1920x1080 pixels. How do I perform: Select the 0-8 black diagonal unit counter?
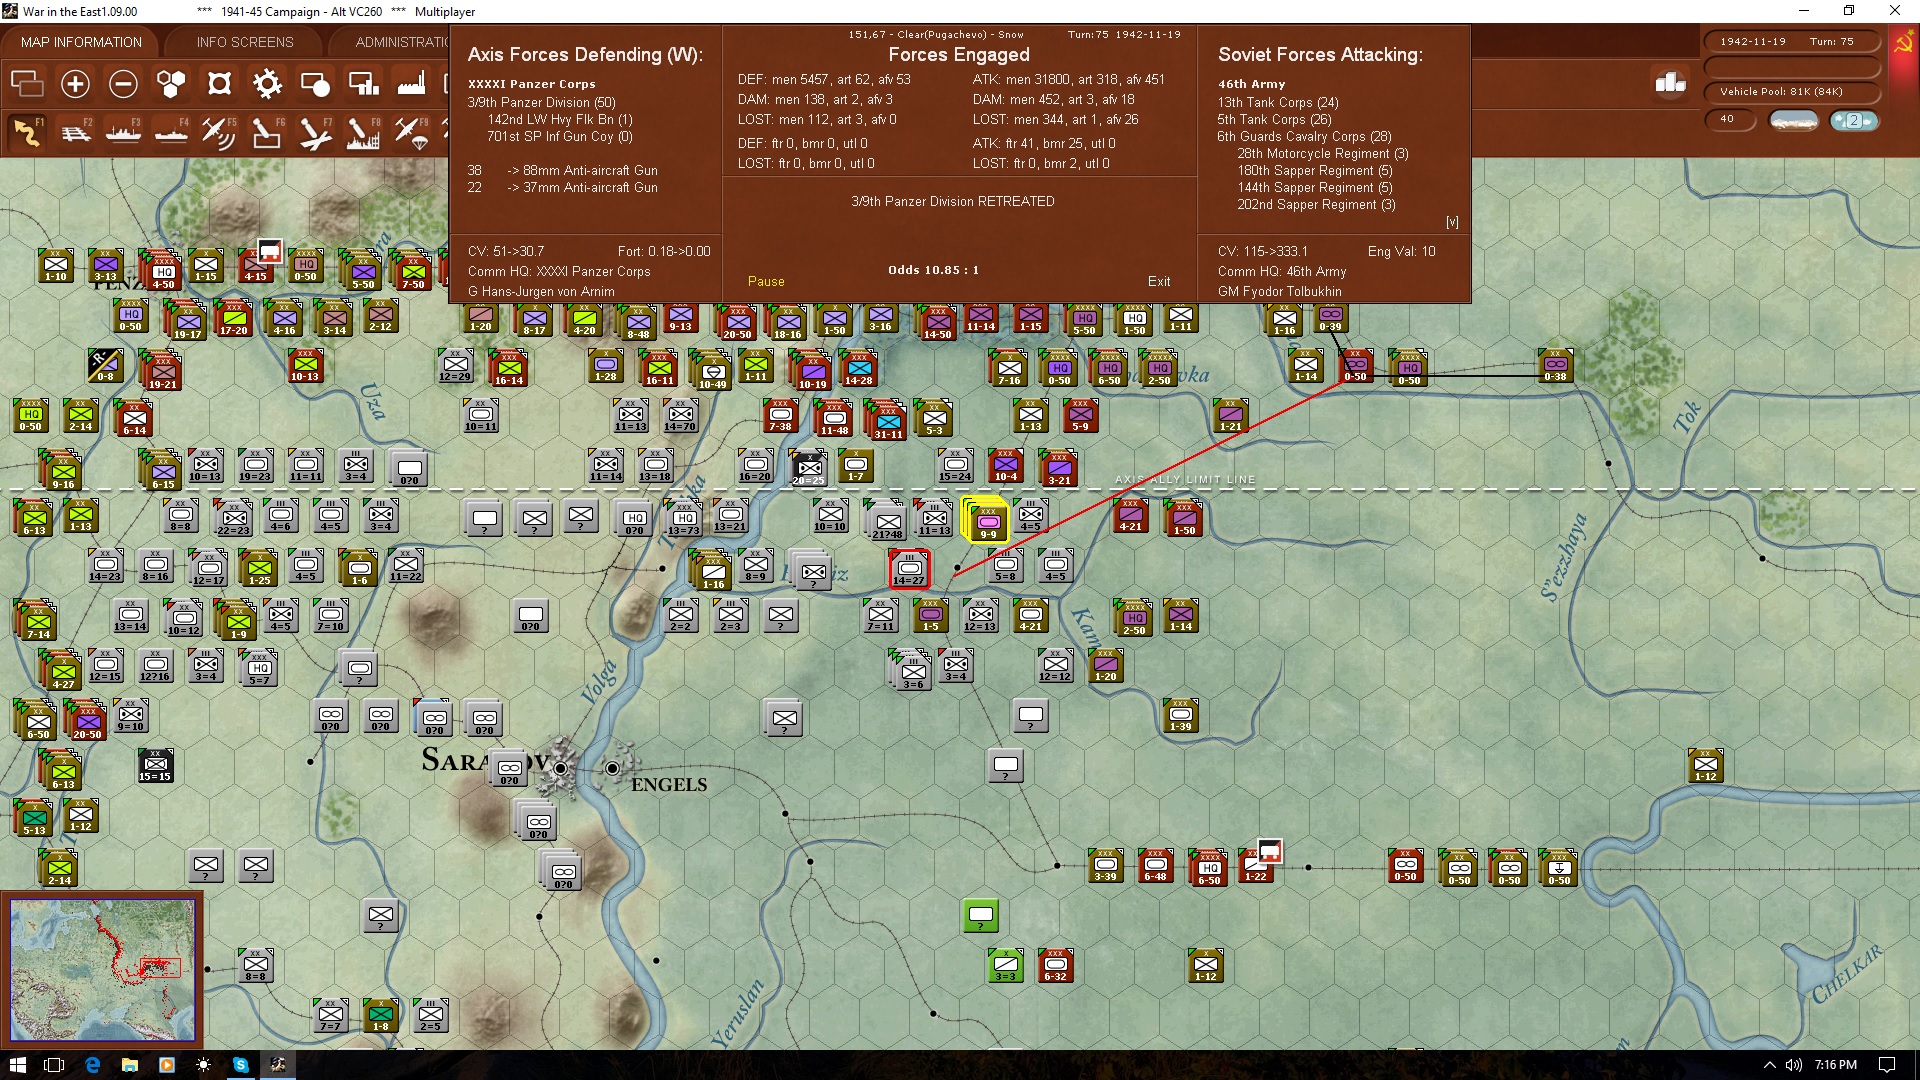(x=105, y=366)
